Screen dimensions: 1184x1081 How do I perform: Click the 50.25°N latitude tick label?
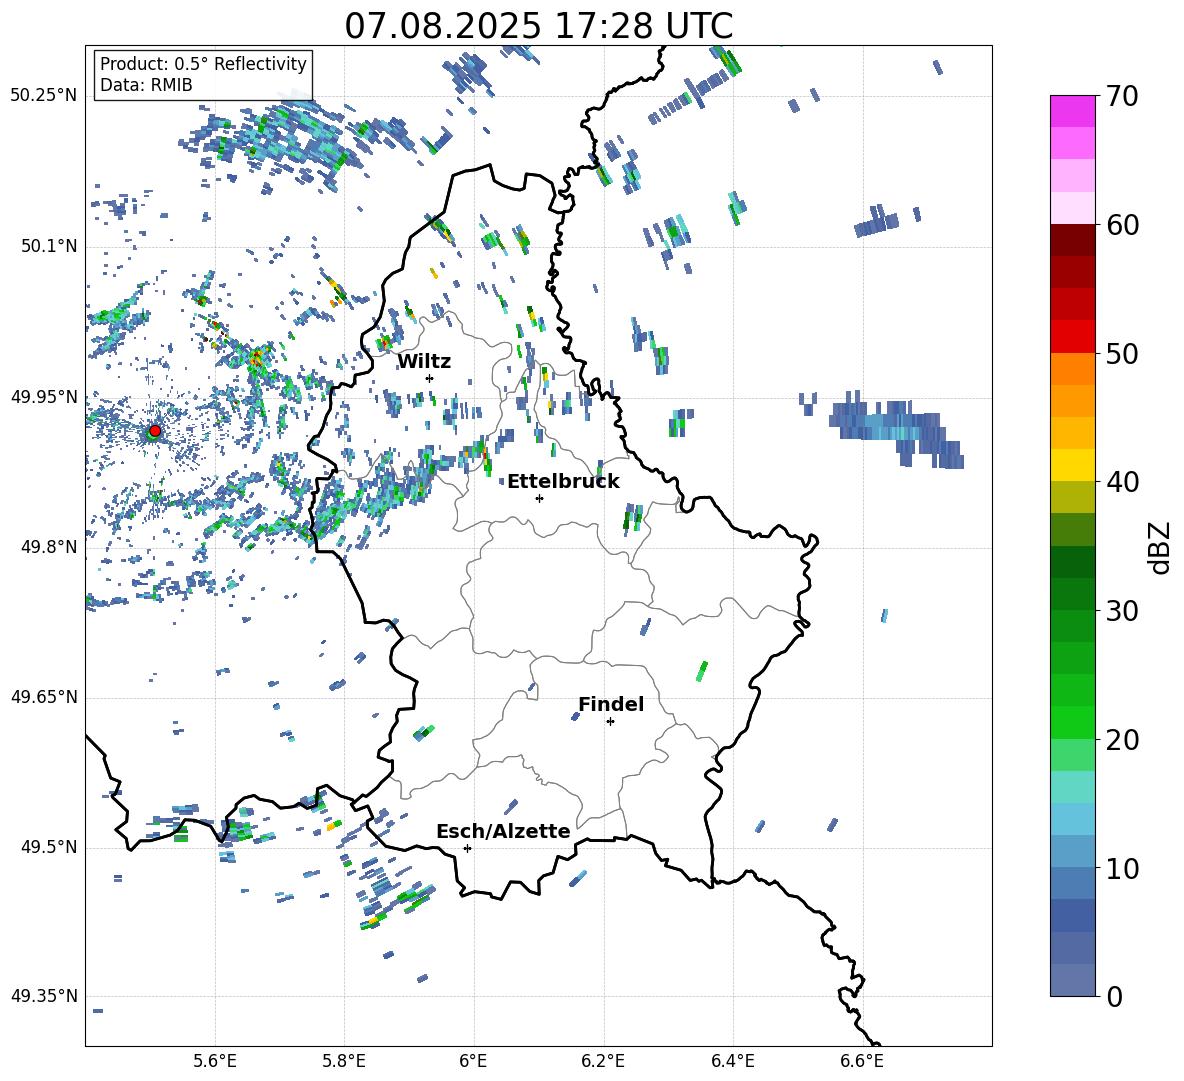(44, 96)
